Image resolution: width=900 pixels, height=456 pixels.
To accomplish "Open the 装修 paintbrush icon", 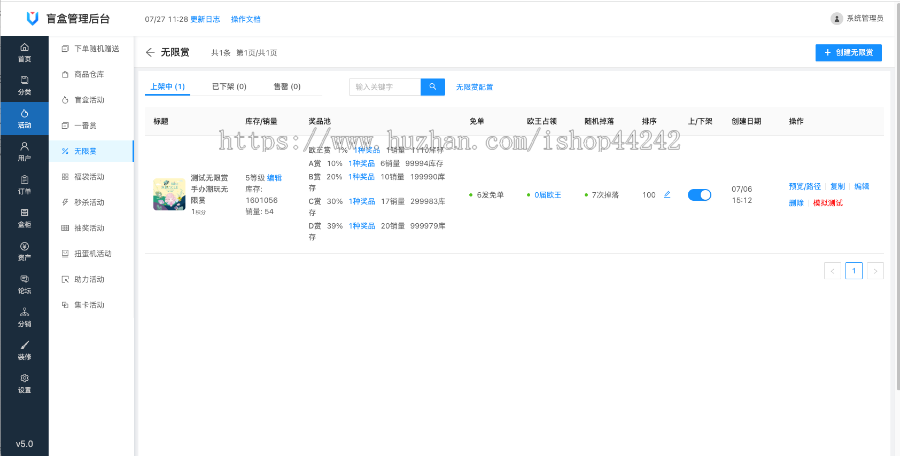I will click(x=24, y=345).
